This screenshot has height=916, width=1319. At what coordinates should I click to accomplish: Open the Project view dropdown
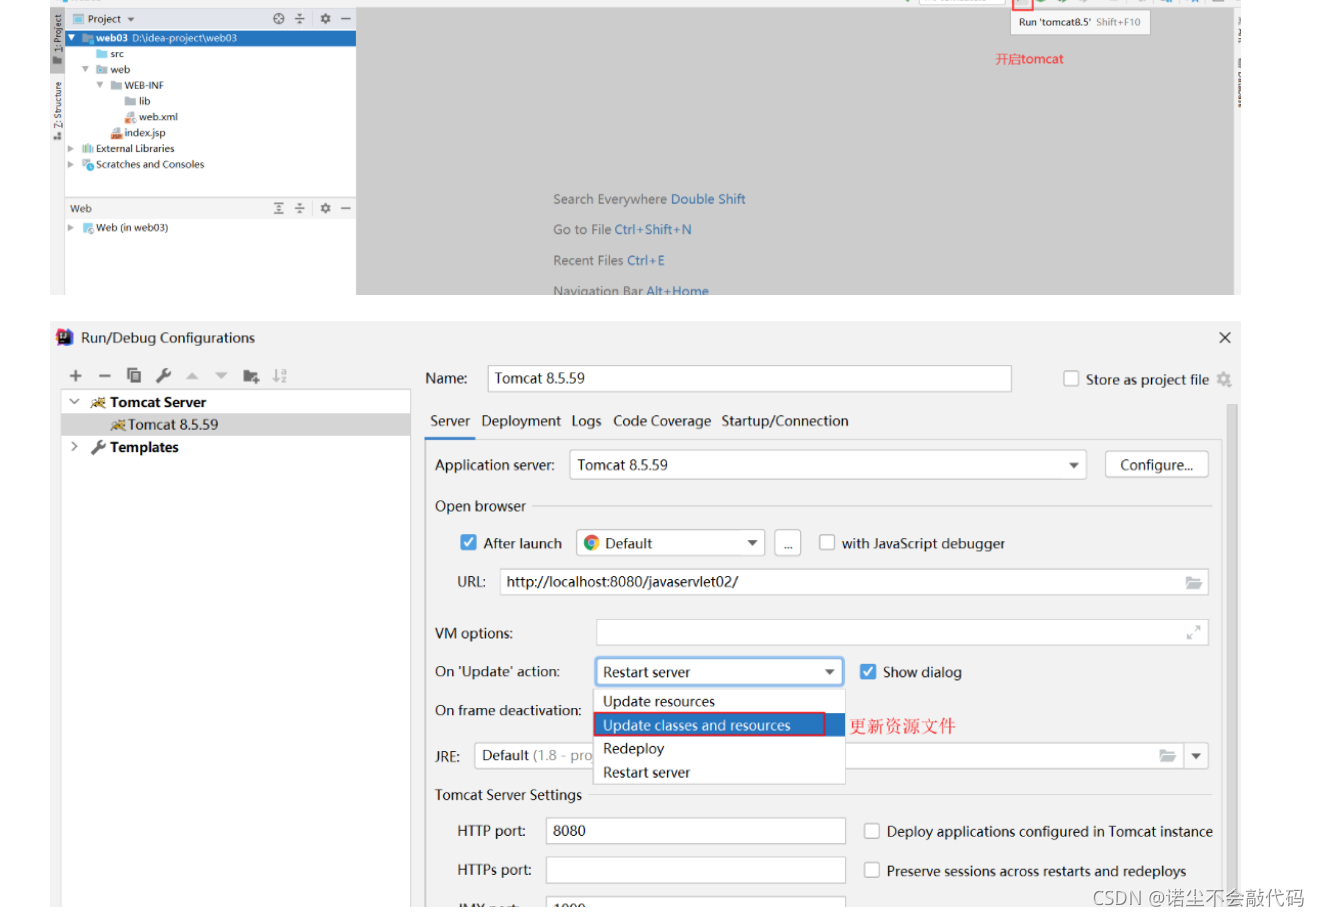pos(104,19)
